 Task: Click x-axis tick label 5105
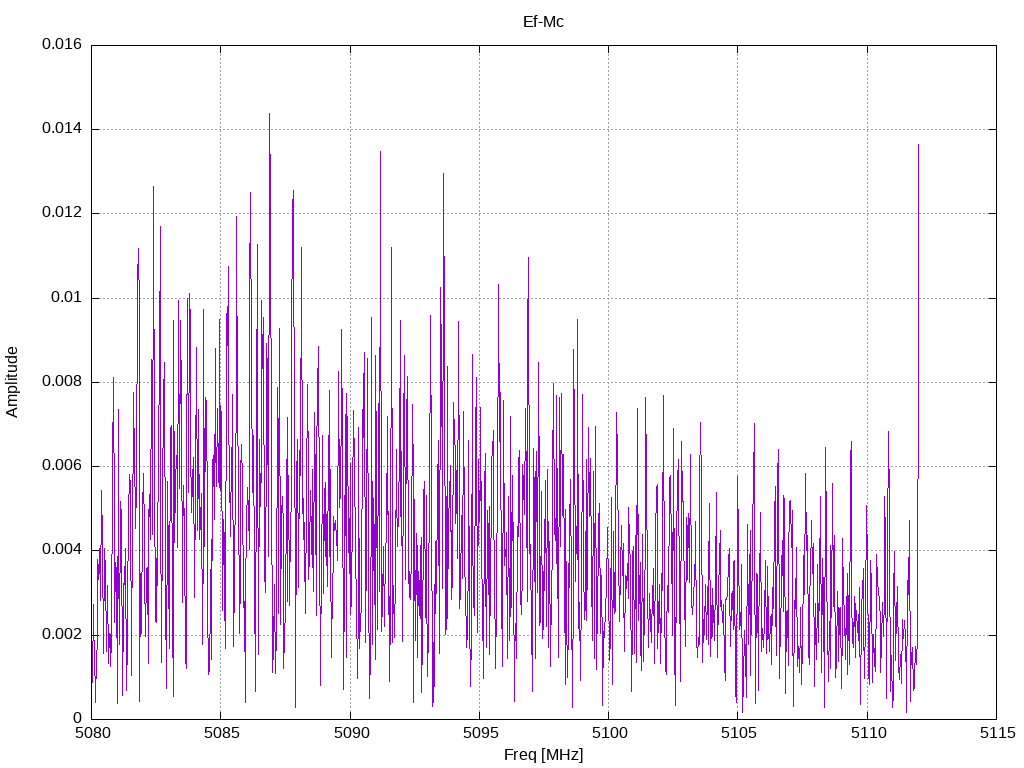[739, 733]
